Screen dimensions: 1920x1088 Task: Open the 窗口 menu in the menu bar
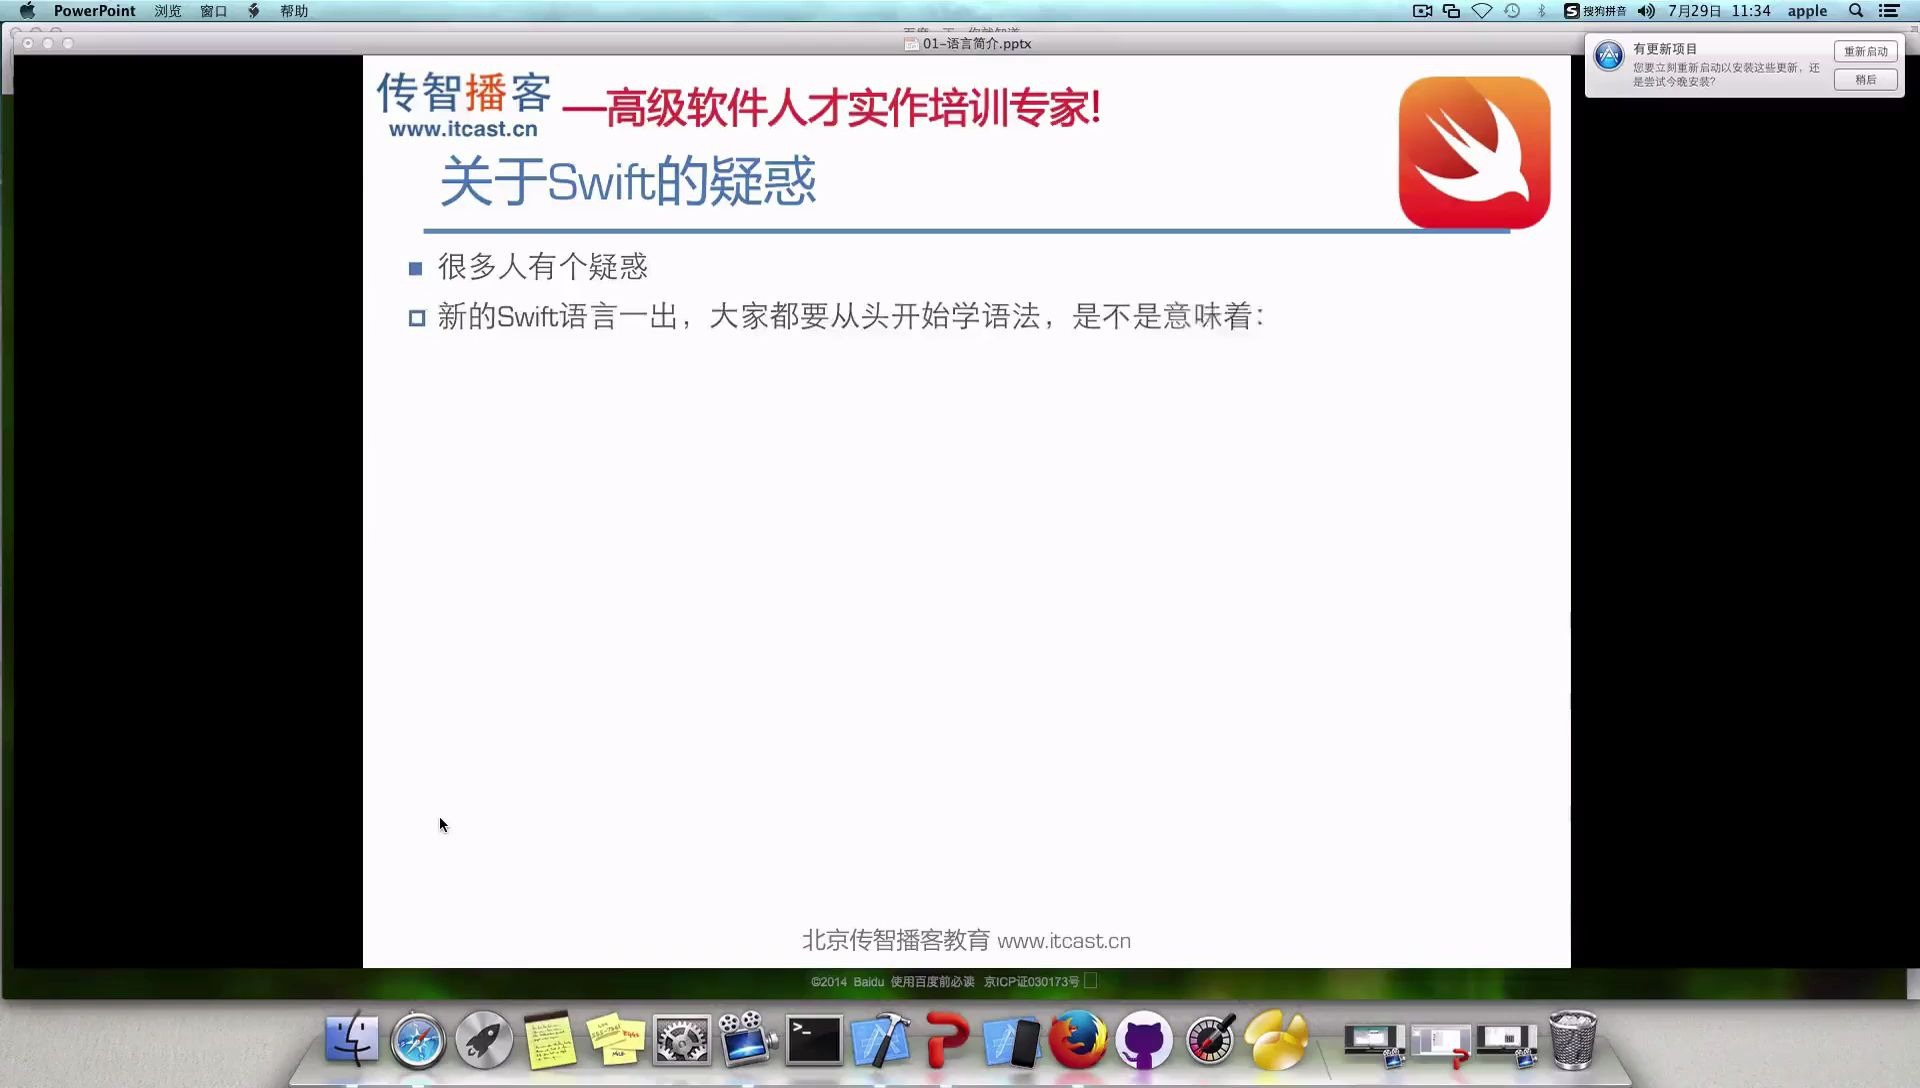(x=212, y=11)
